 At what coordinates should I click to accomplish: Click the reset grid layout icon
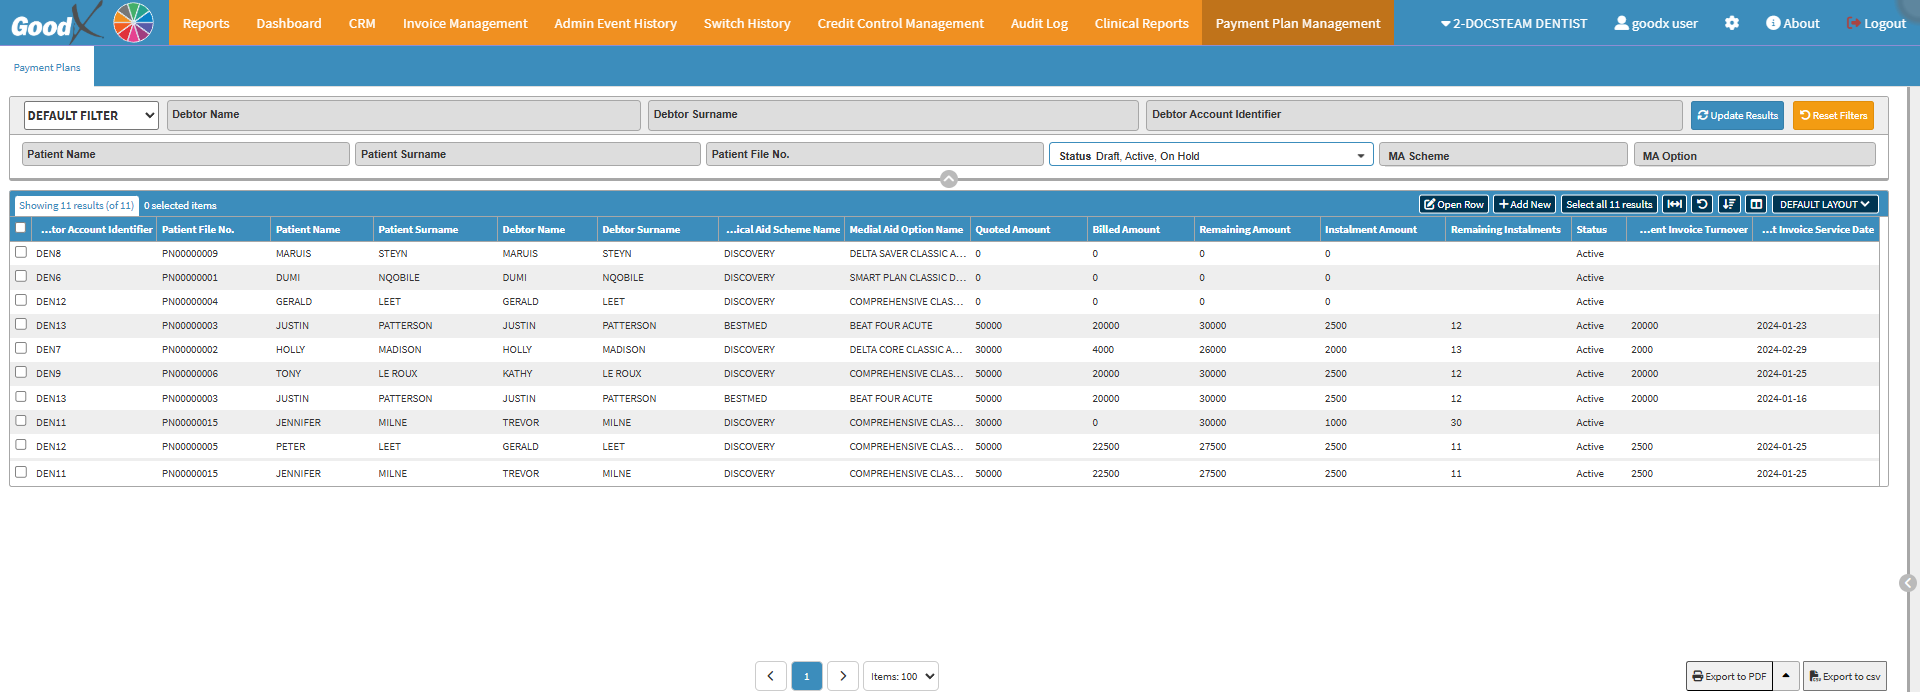1702,204
